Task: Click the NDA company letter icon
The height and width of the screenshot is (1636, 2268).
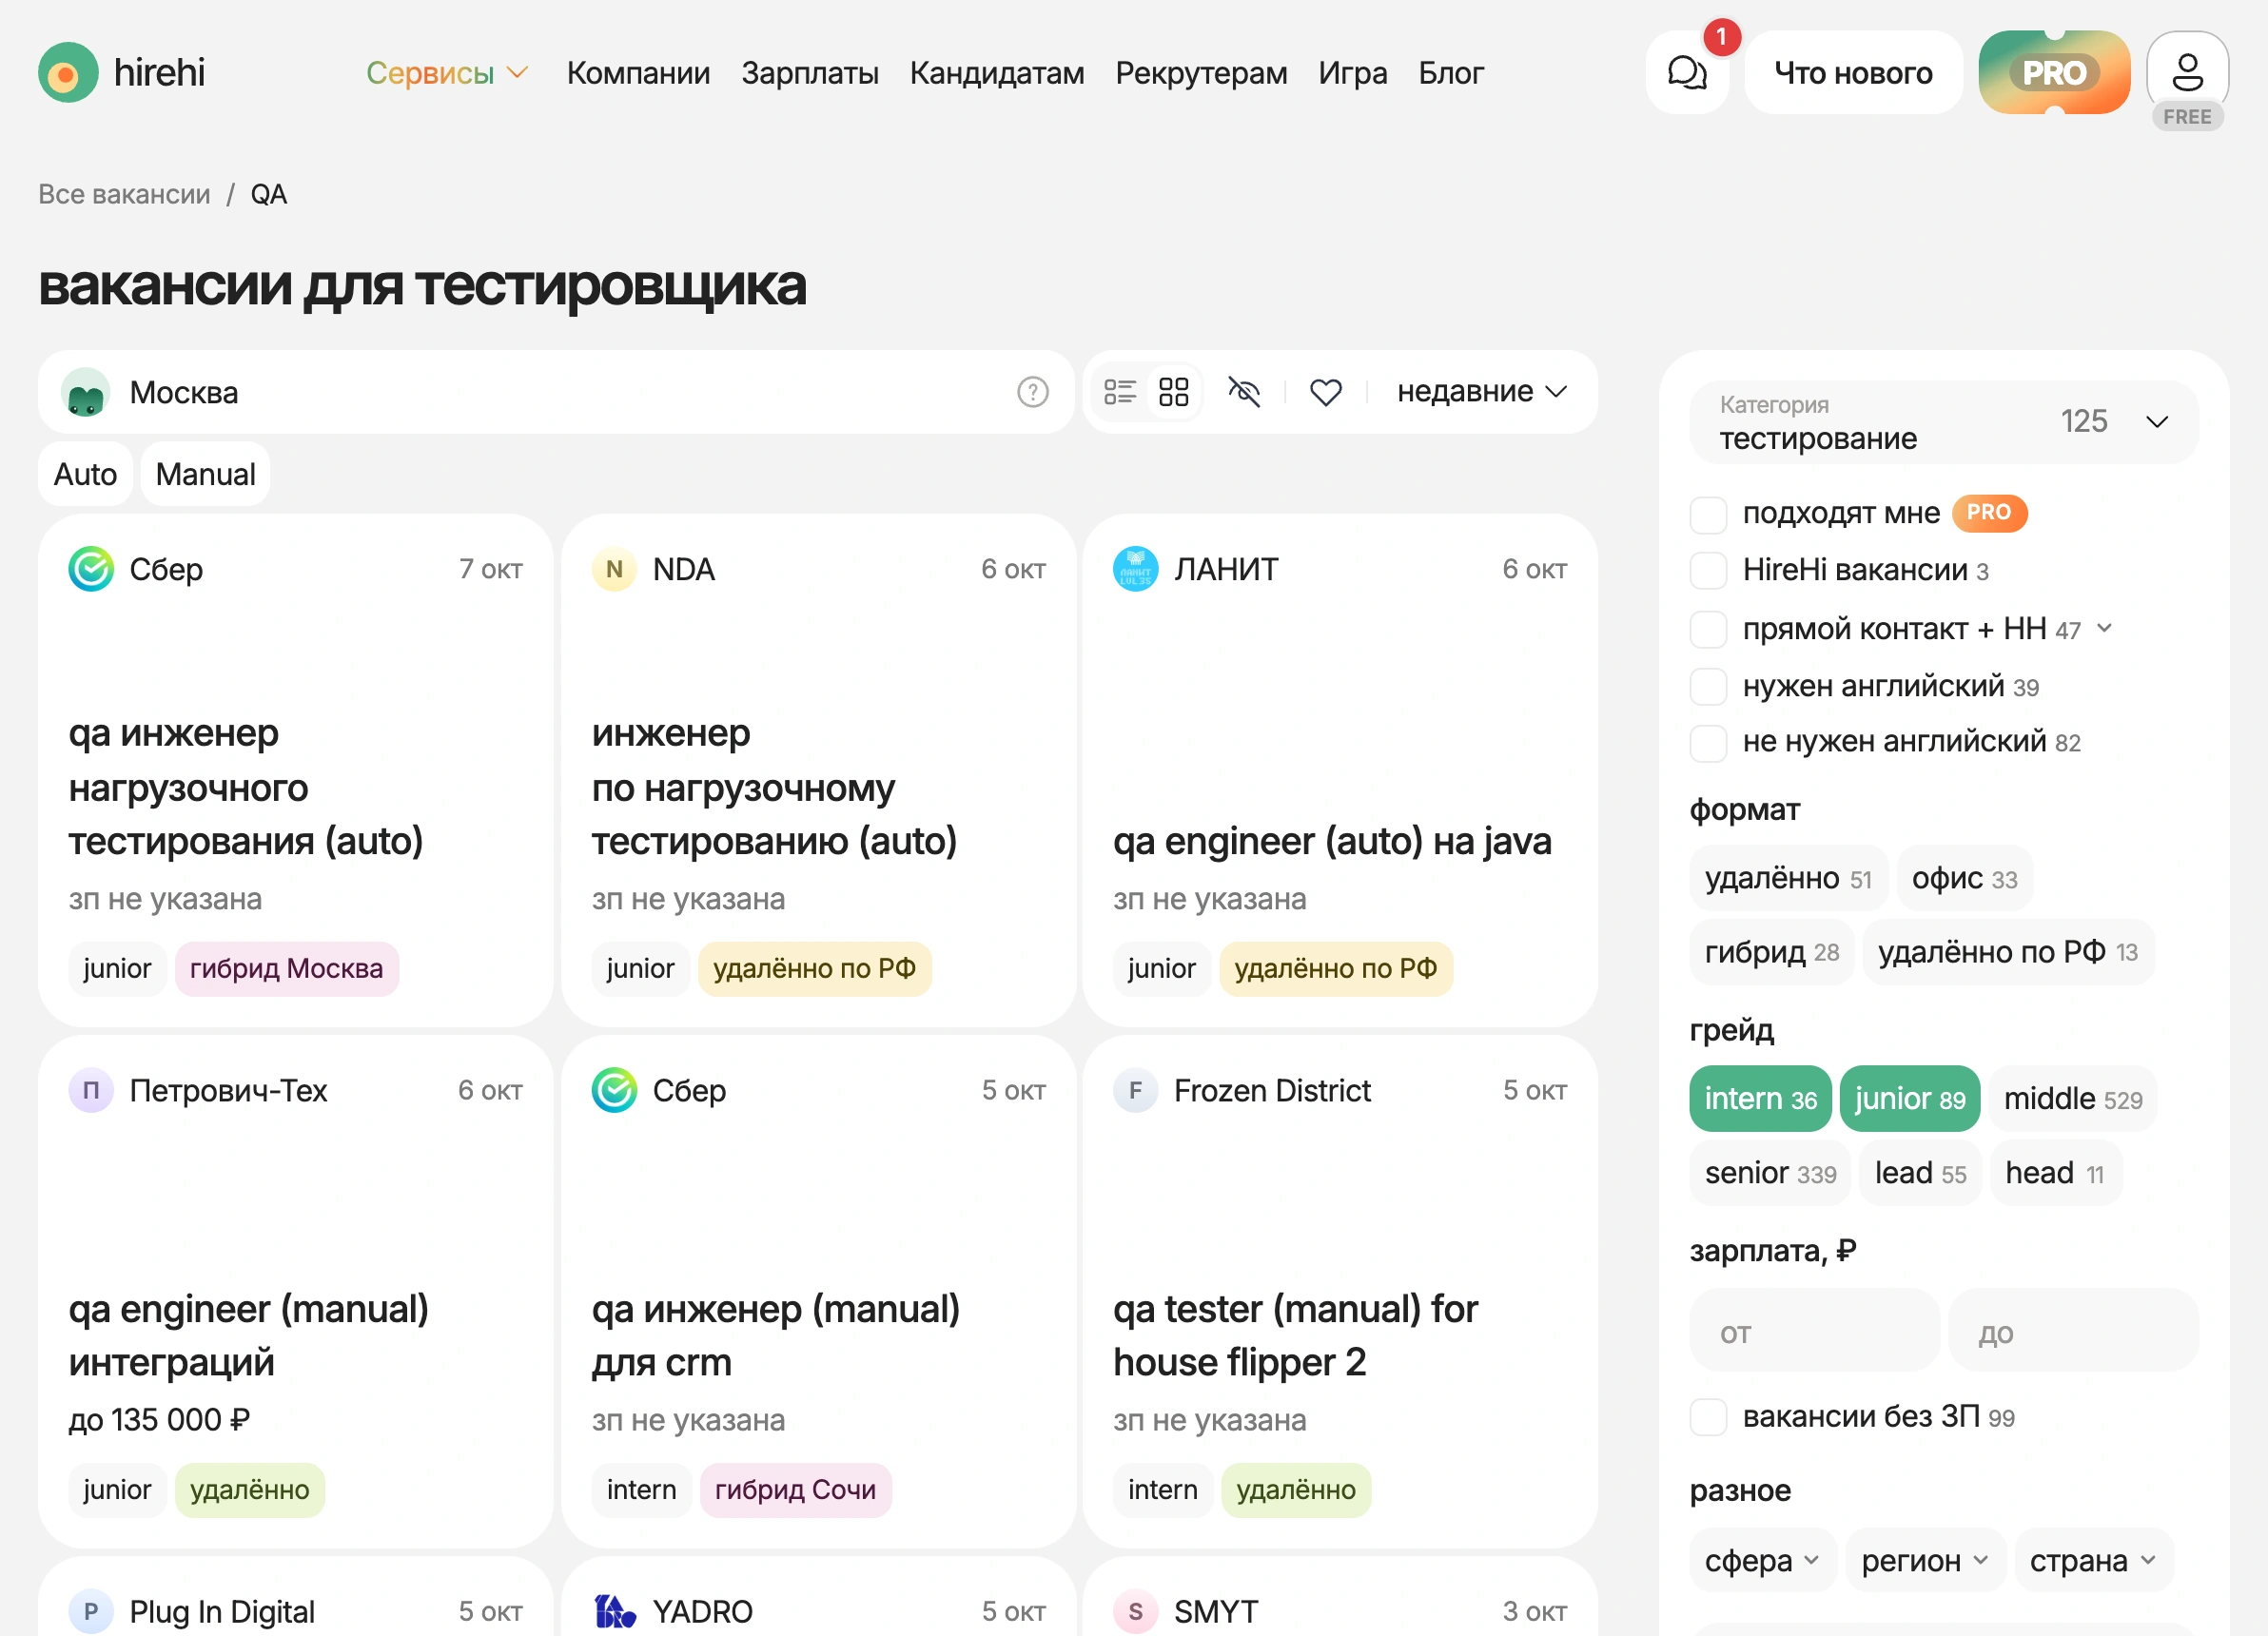Action: (614, 569)
